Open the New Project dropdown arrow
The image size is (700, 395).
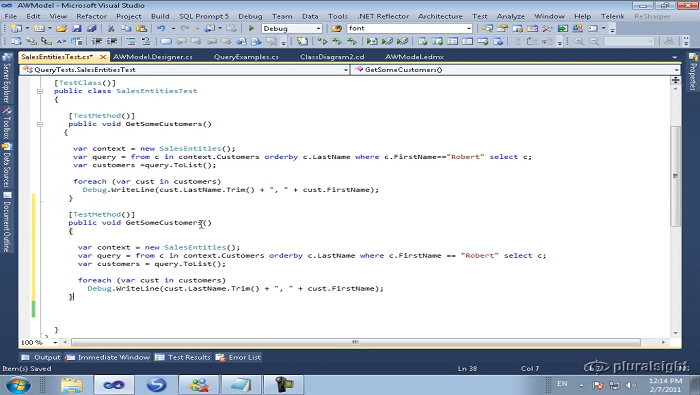tap(27, 28)
